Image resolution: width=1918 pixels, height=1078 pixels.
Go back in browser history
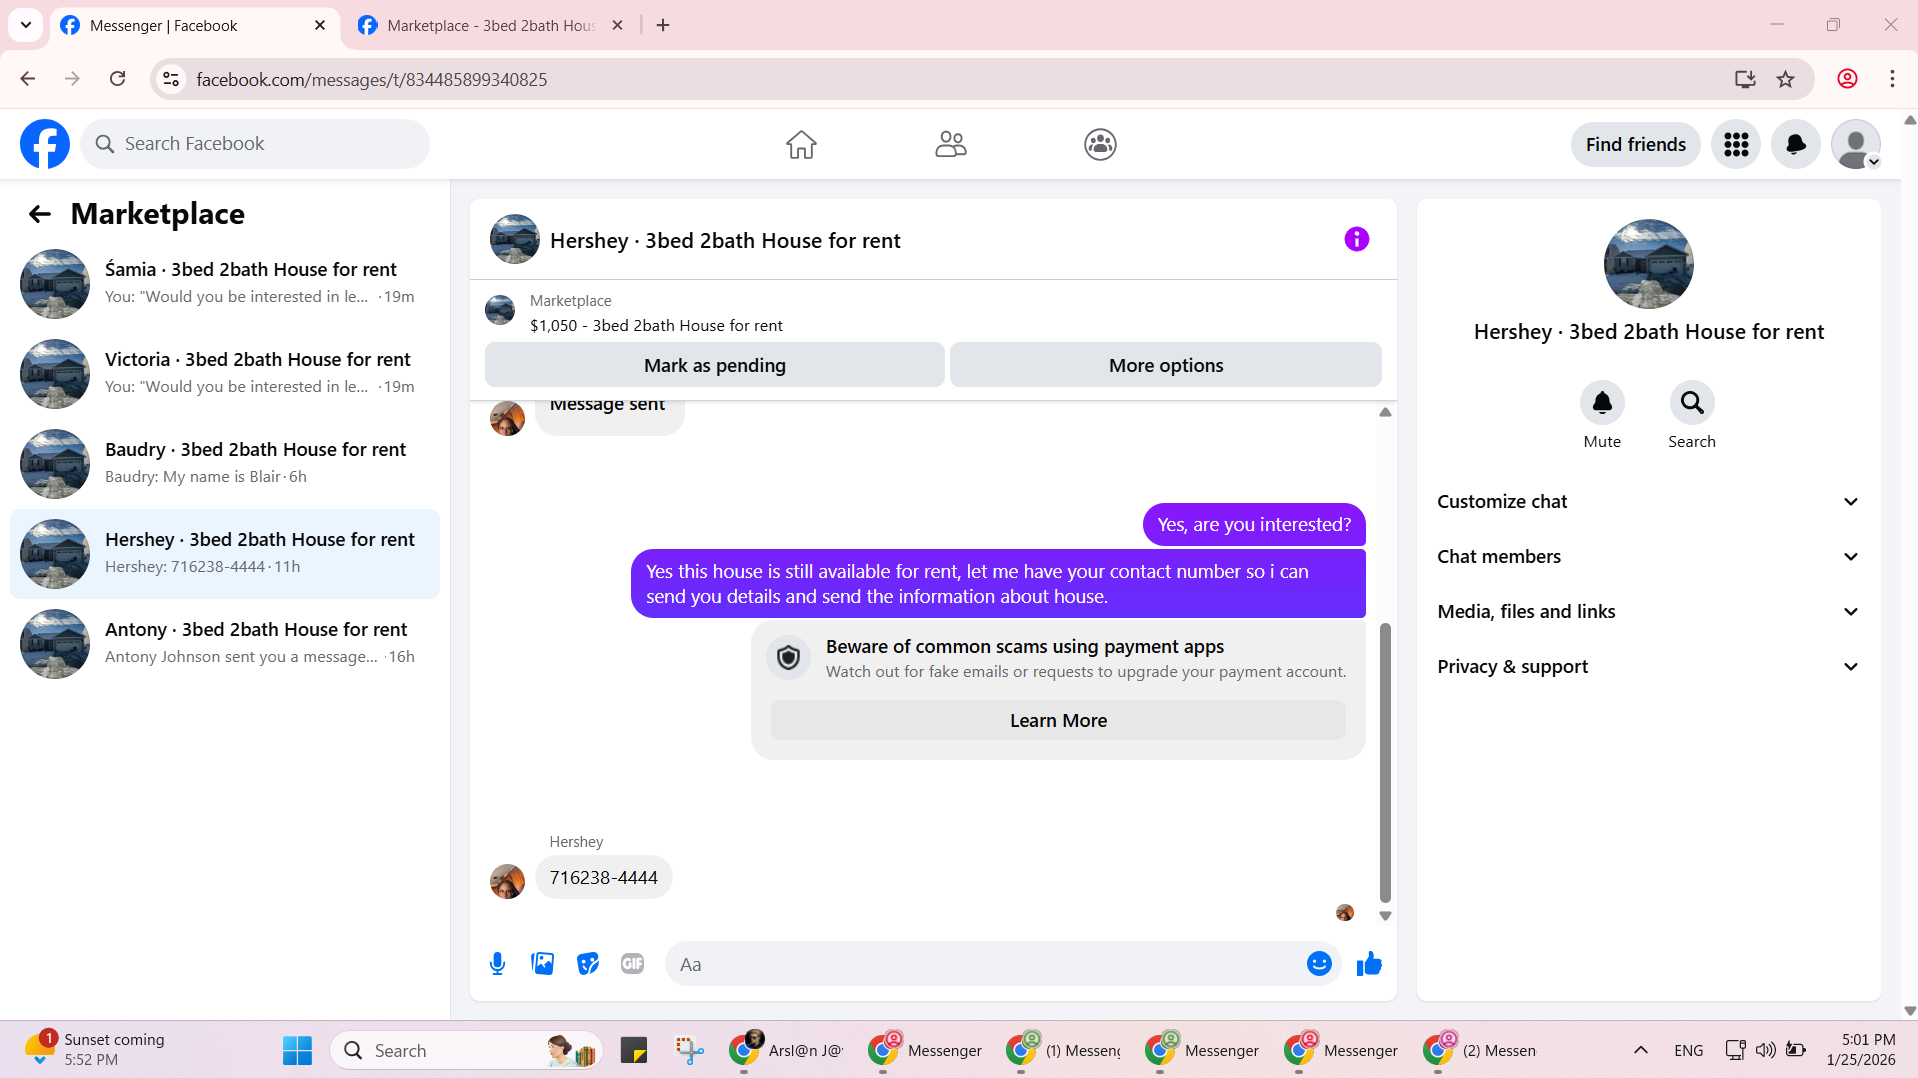(x=28, y=79)
